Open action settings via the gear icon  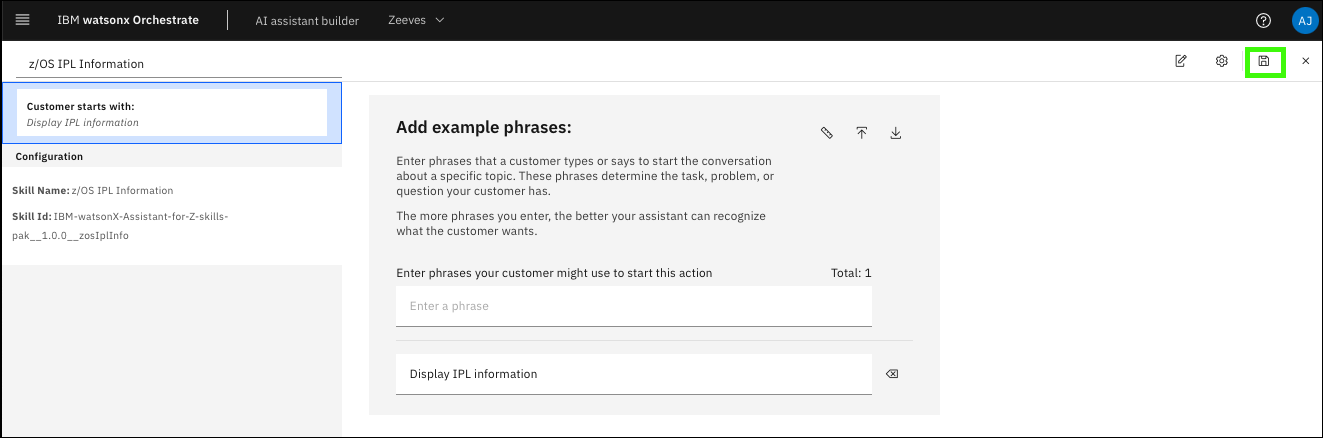(x=1222, y=62)
